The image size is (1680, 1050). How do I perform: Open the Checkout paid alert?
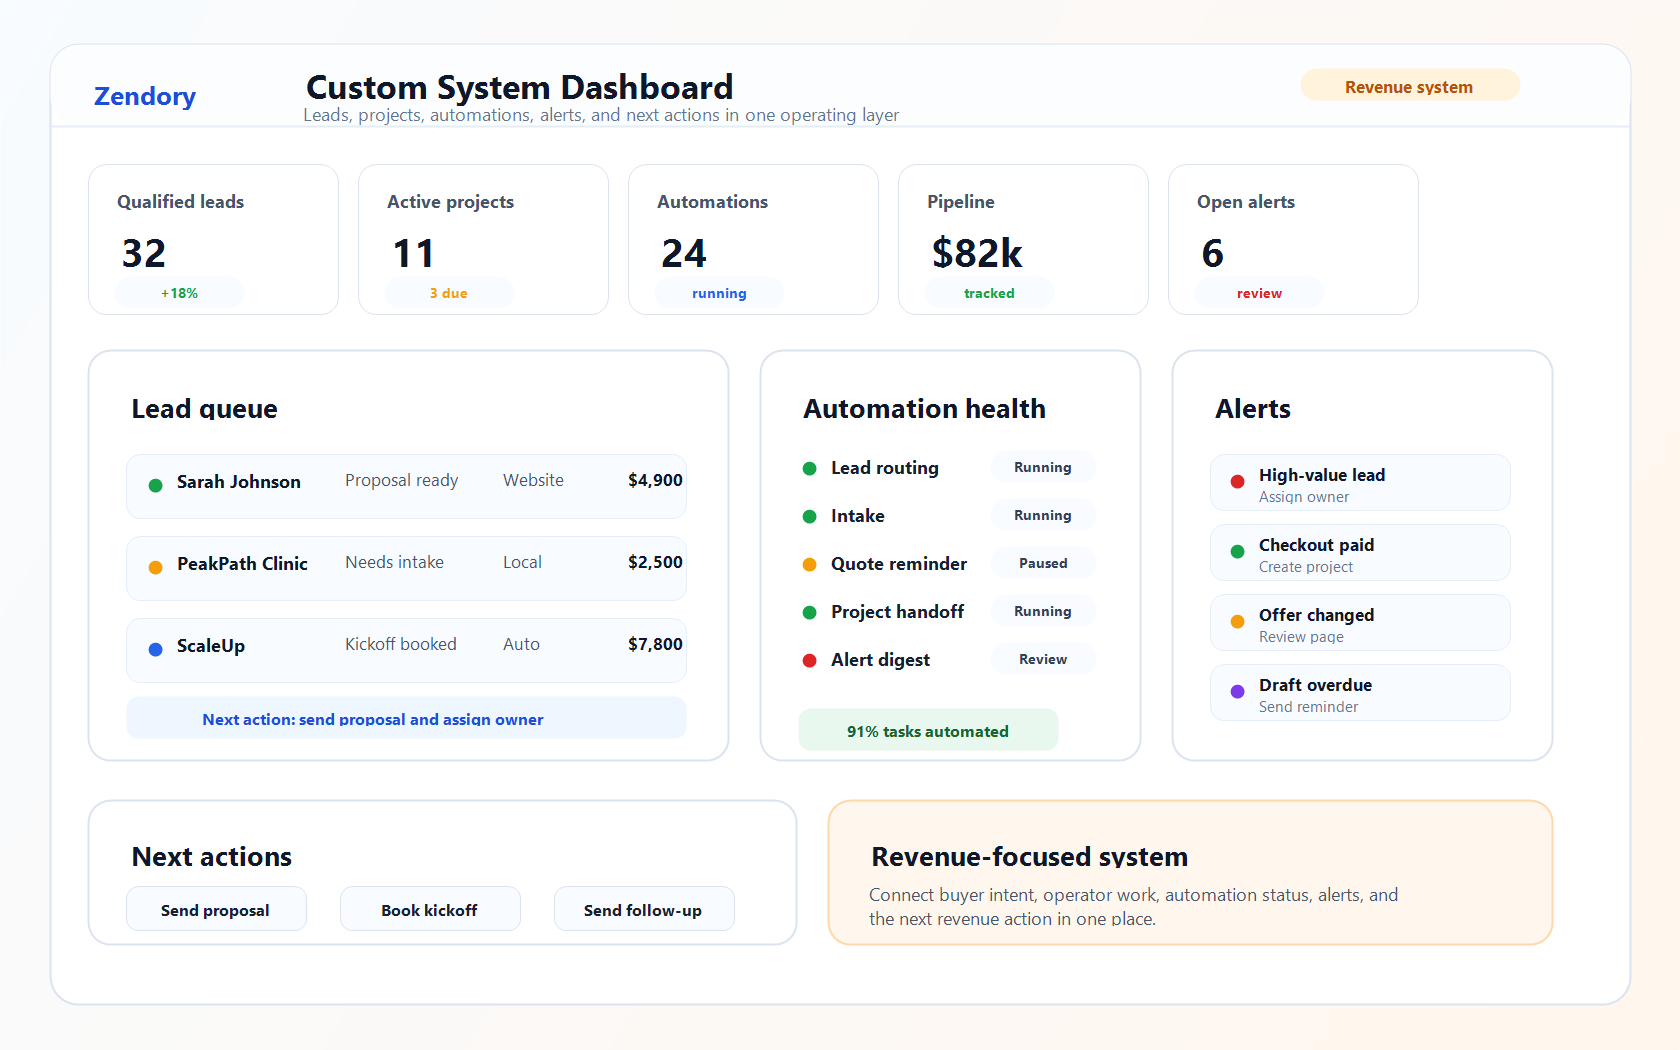click(1360, 553)
